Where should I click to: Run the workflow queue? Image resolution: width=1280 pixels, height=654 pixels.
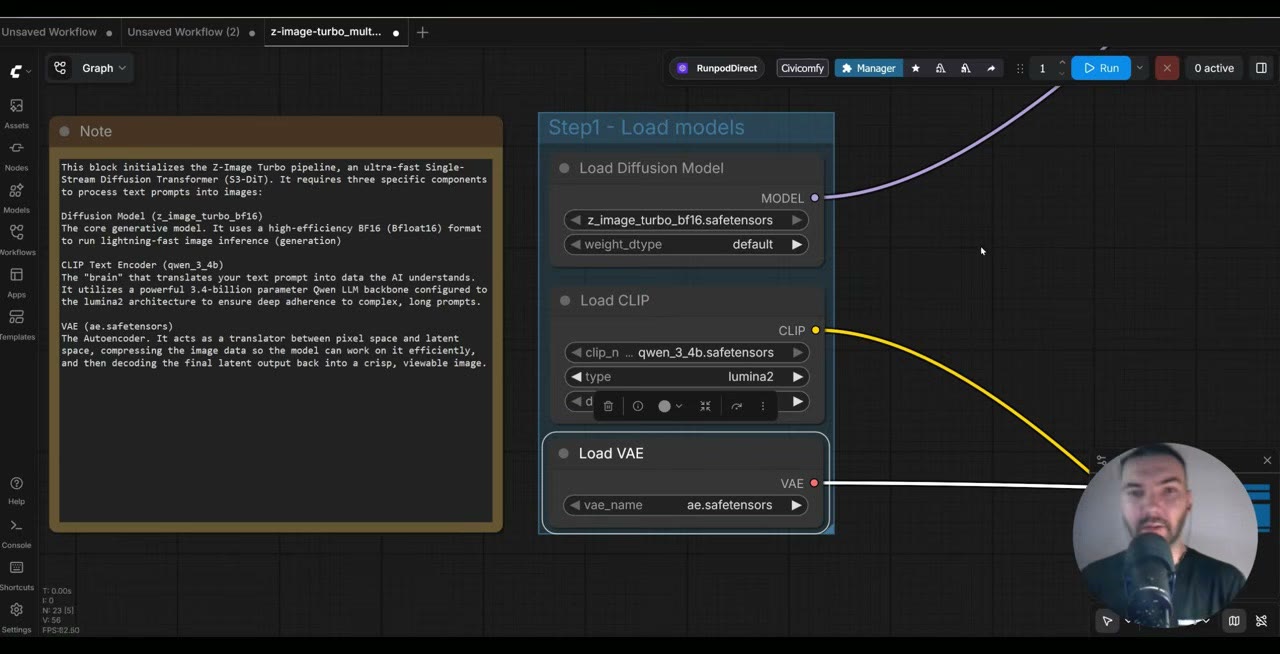coord(1100,68)
